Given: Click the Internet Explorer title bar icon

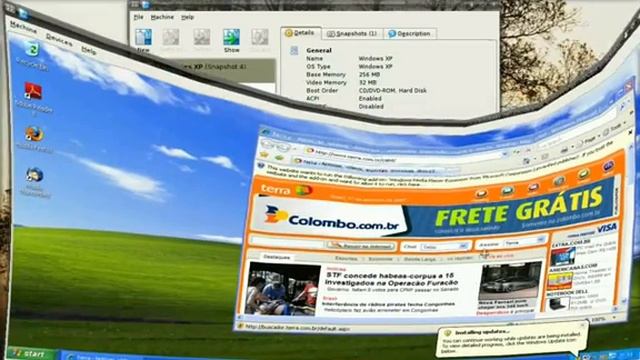Looking at the screenshot, I should pos(266,132).
